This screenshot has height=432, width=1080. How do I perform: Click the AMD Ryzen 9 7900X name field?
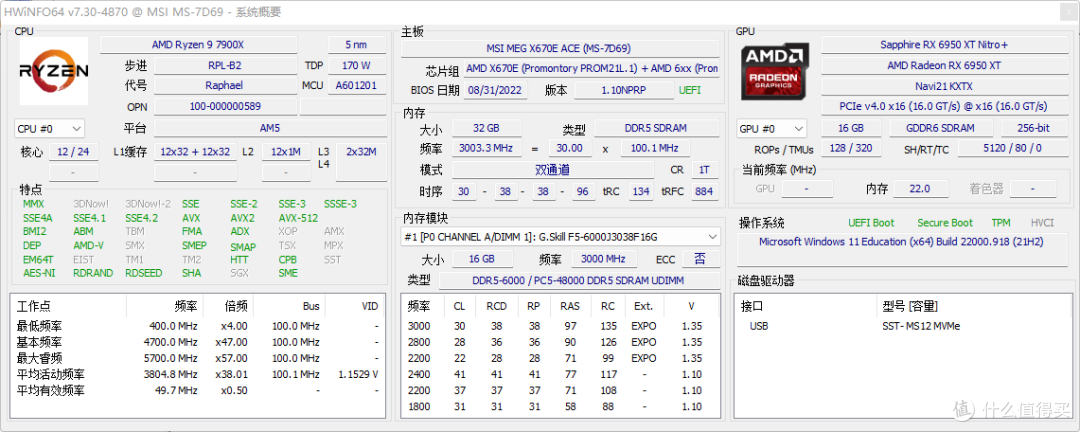[x=198, y=45]
